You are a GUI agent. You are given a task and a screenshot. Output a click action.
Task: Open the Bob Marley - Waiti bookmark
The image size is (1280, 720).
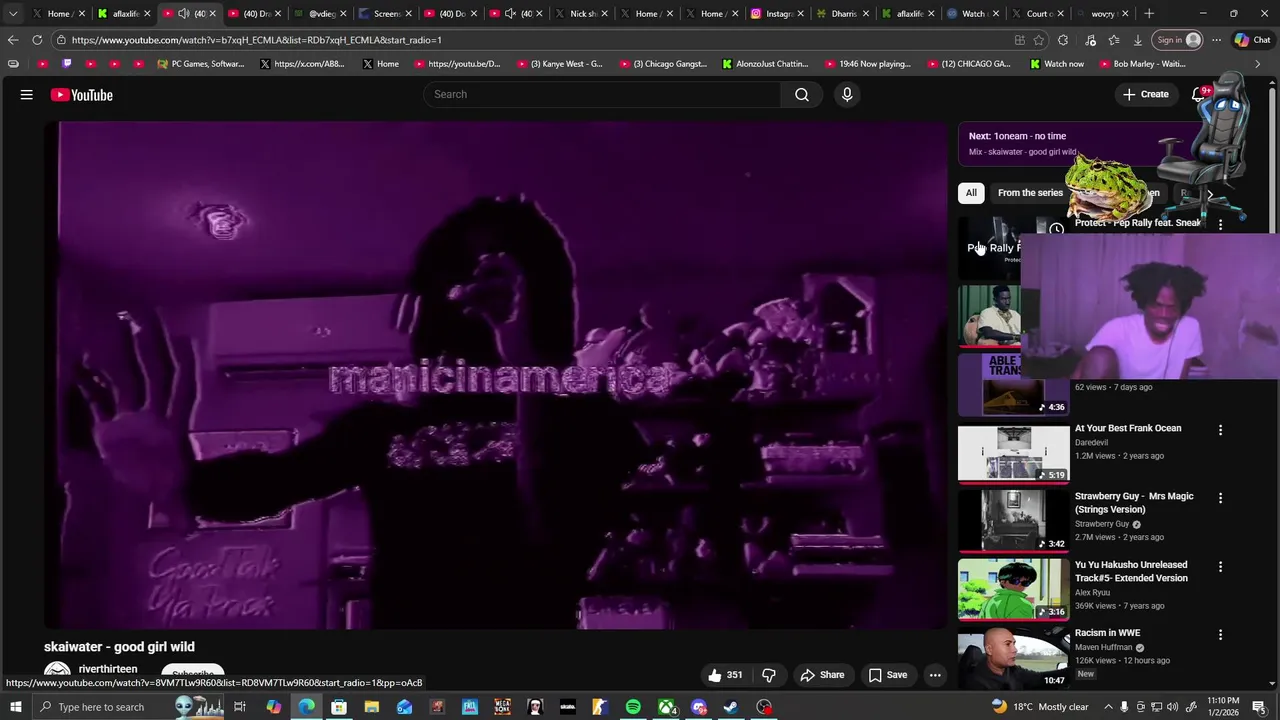[1142, 64]
